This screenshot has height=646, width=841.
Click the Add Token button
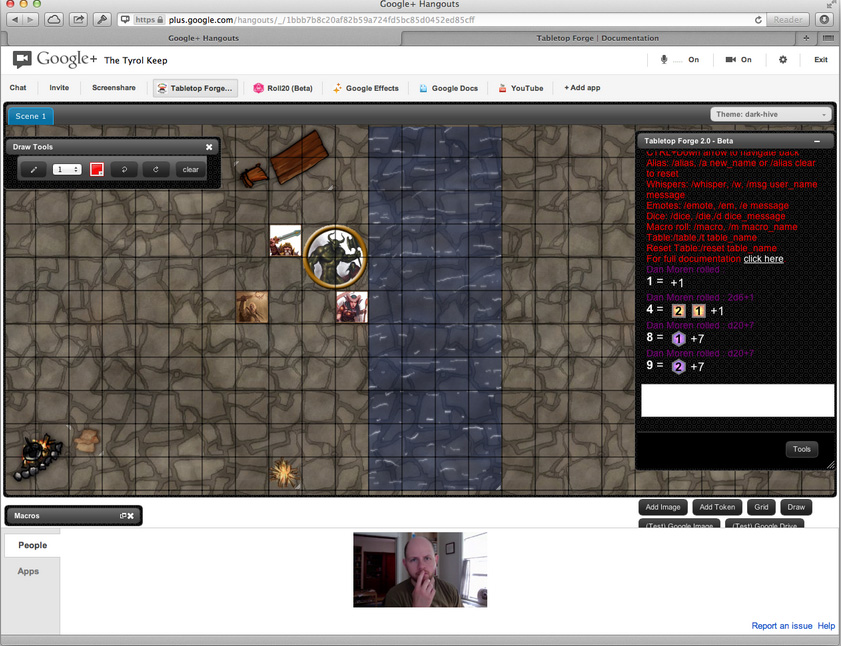pyautogui.click(x=717, y=507)
